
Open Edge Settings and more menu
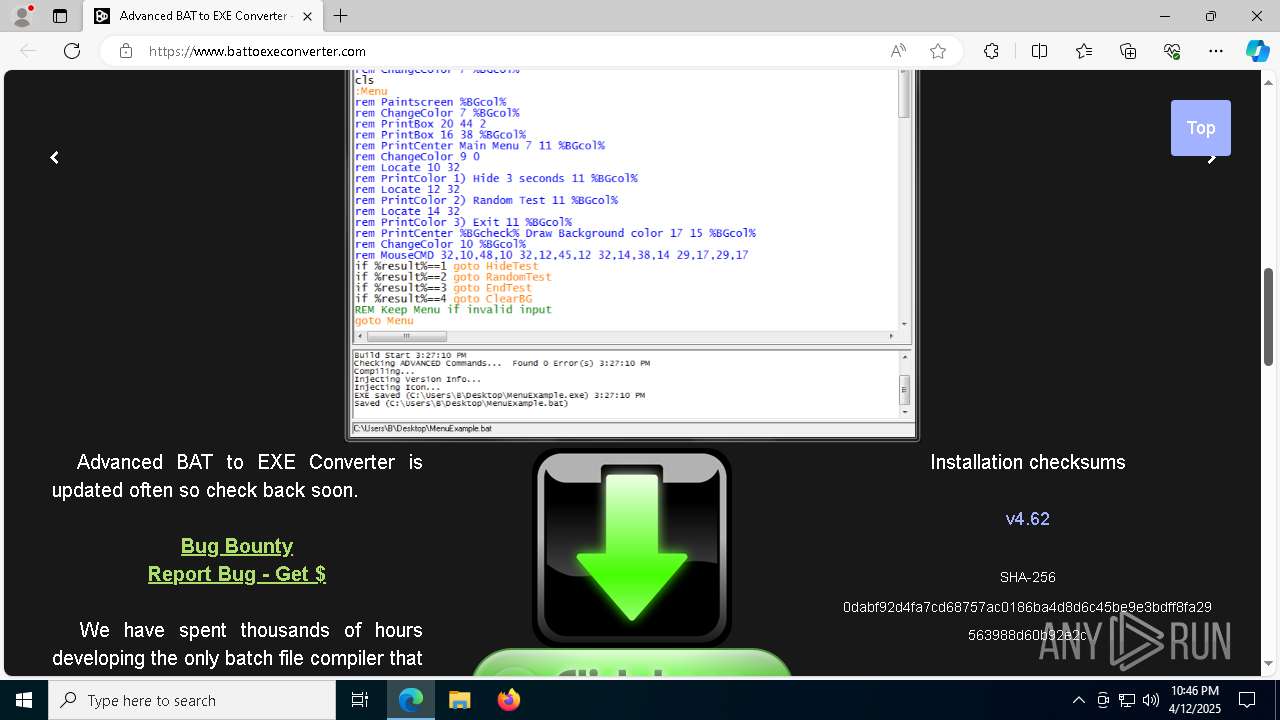[x=1216, y=51]
